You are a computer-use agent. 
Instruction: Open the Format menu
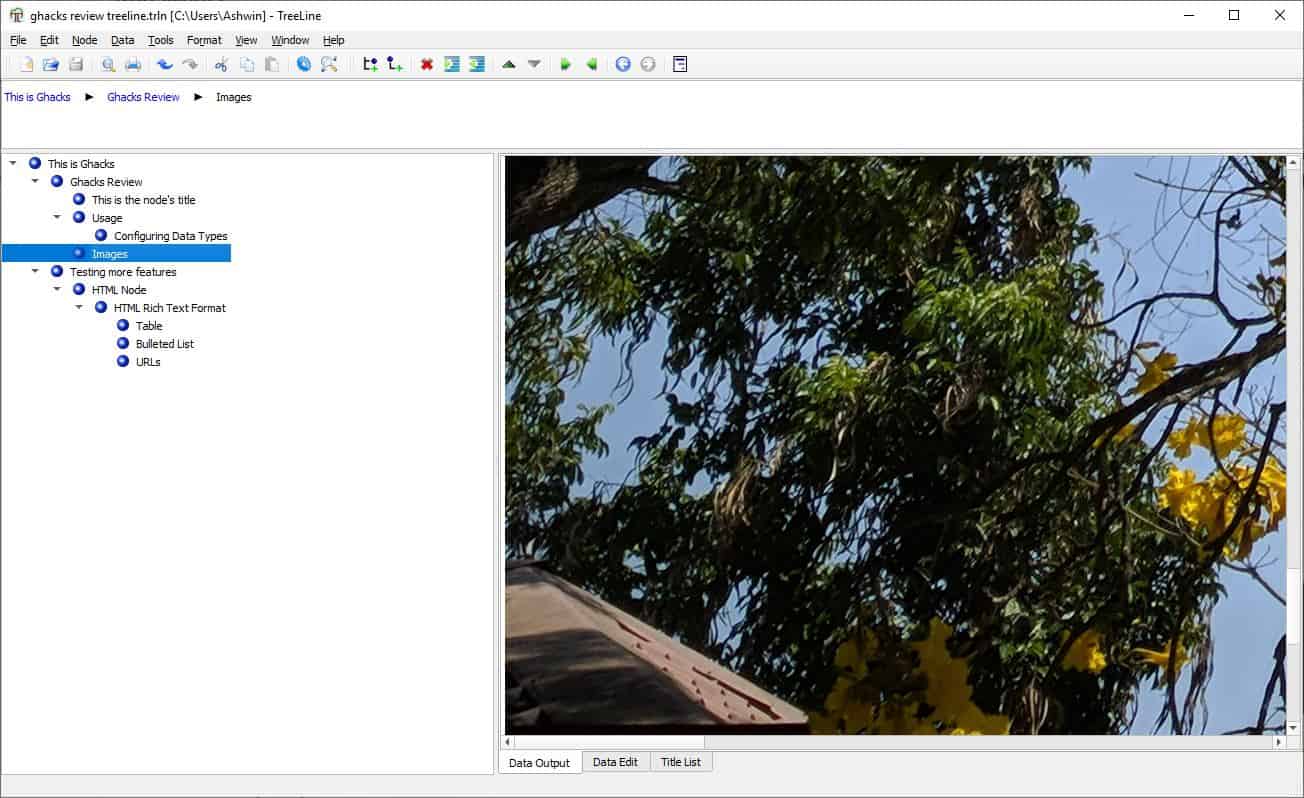[204, 40]
